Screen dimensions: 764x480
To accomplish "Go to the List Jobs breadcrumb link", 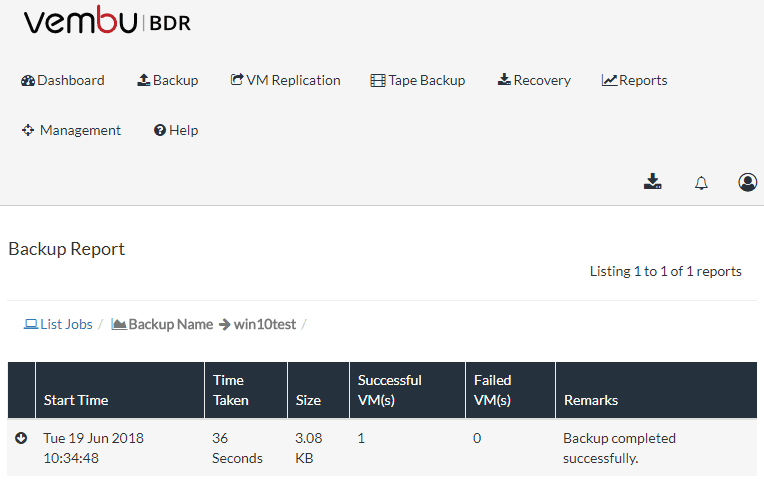I will (66, 324).
